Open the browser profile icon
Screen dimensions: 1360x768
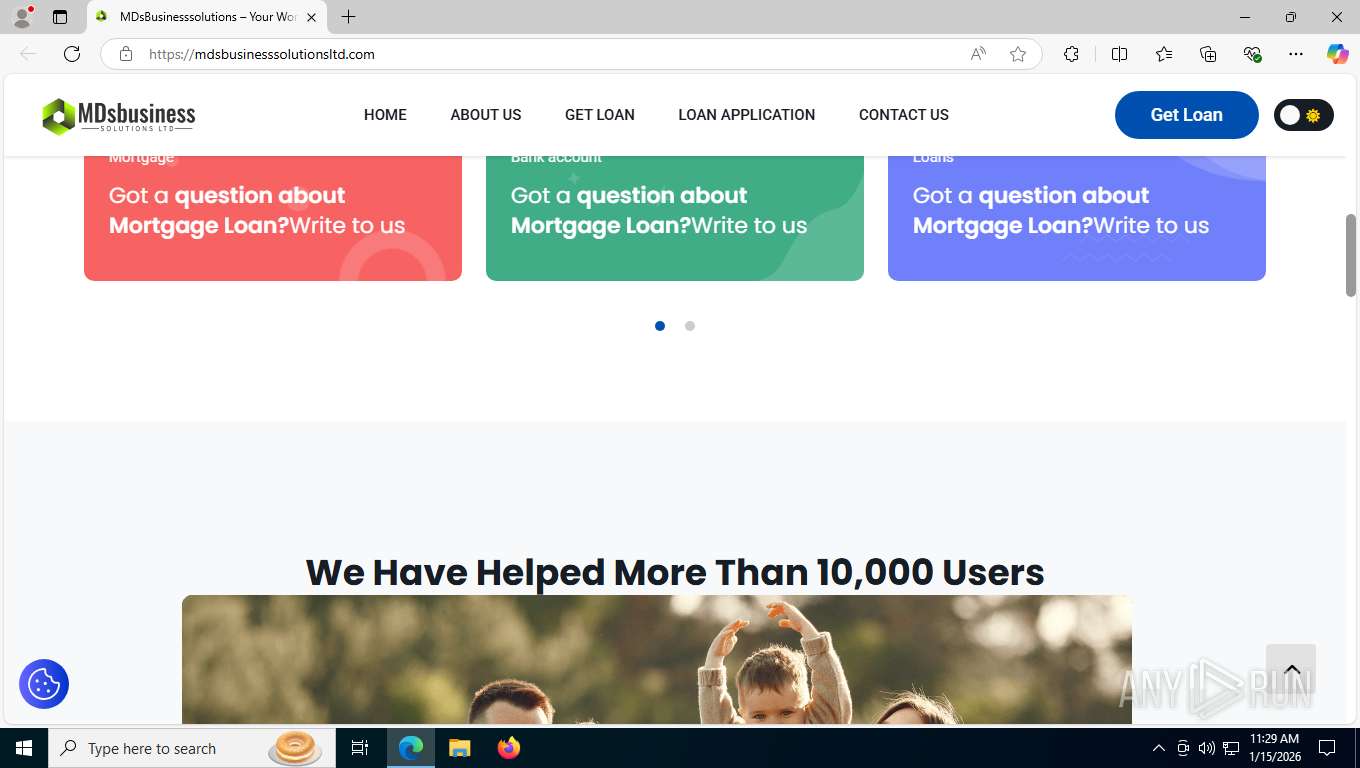point(22,17)
